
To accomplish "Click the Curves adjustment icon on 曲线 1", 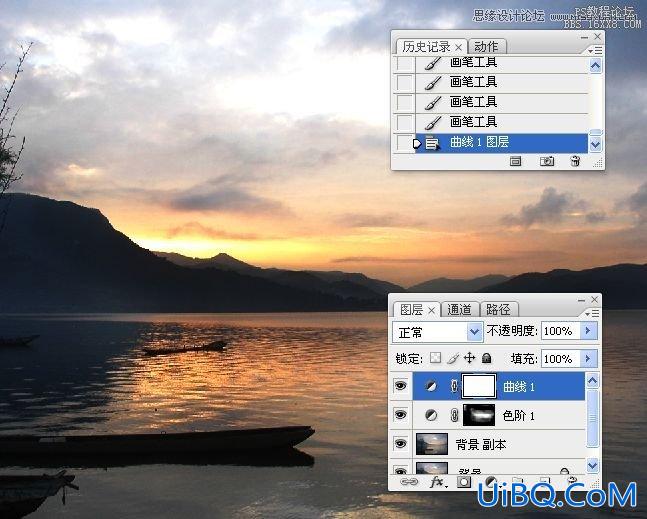I will click(x=431, y=386).
